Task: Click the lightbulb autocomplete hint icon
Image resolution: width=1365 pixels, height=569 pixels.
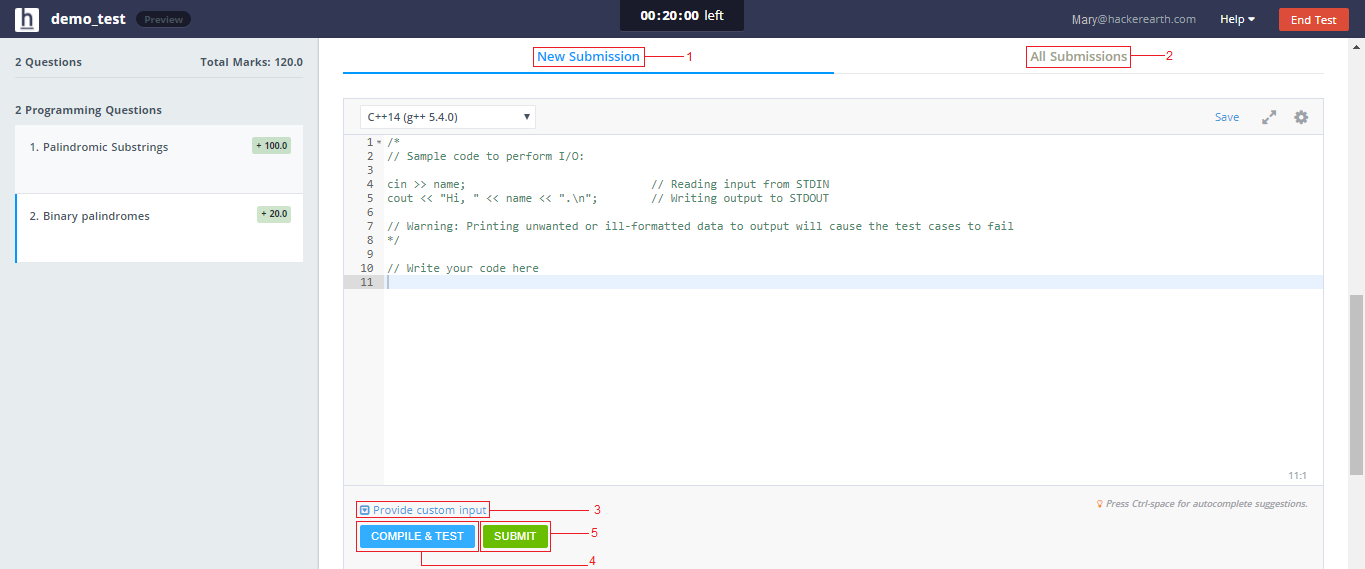Action: pyautogui.click(x=1100, y=504)
